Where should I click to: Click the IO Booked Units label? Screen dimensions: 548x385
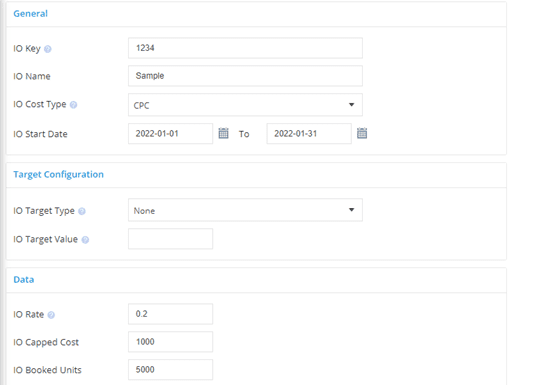pos(48,370)
